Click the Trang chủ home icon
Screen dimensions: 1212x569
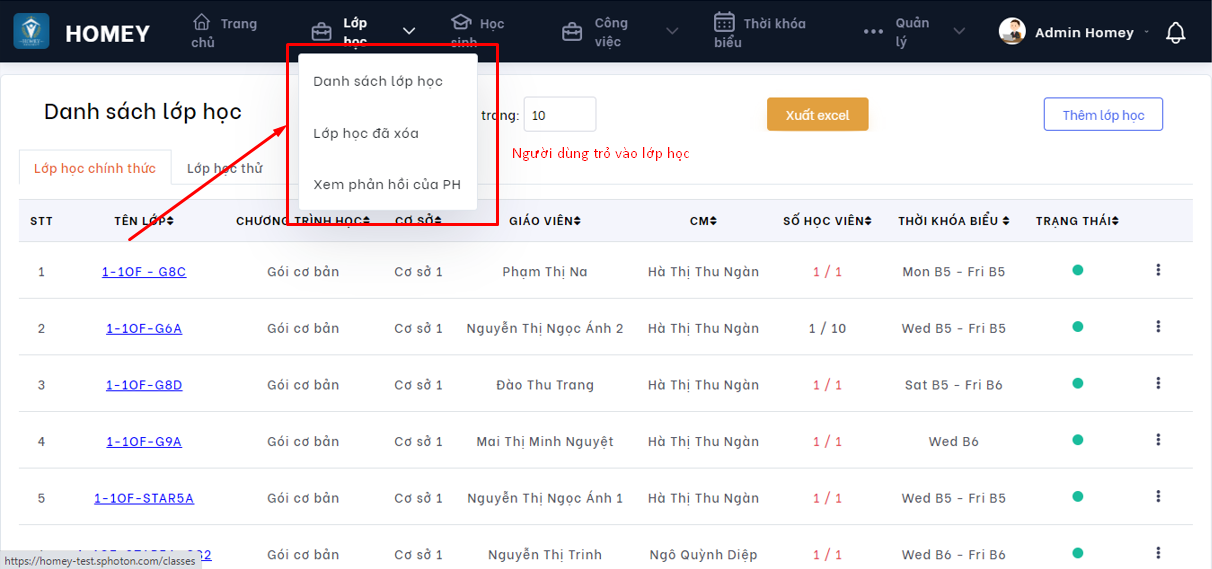[202, 22]
